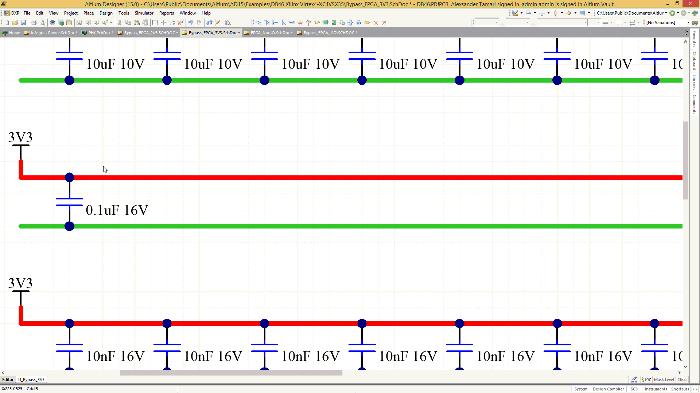Switch to the Home document tab
The width and height of the screenshot is (700, 393).
[x=12, y=33]
